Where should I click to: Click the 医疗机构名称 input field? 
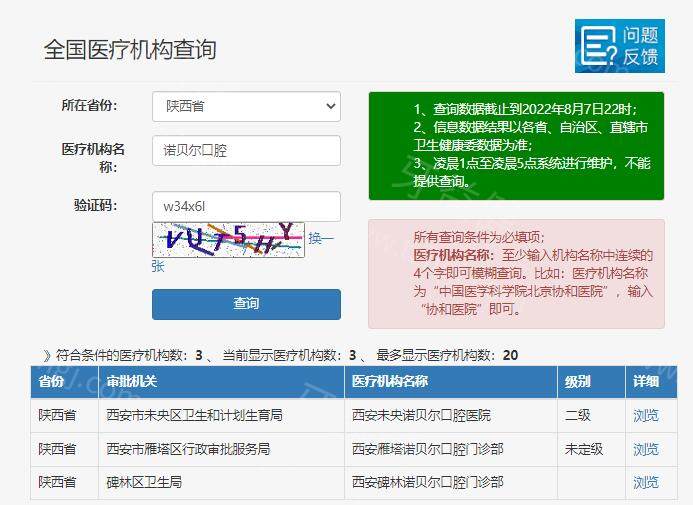click(x=246, y=151)
